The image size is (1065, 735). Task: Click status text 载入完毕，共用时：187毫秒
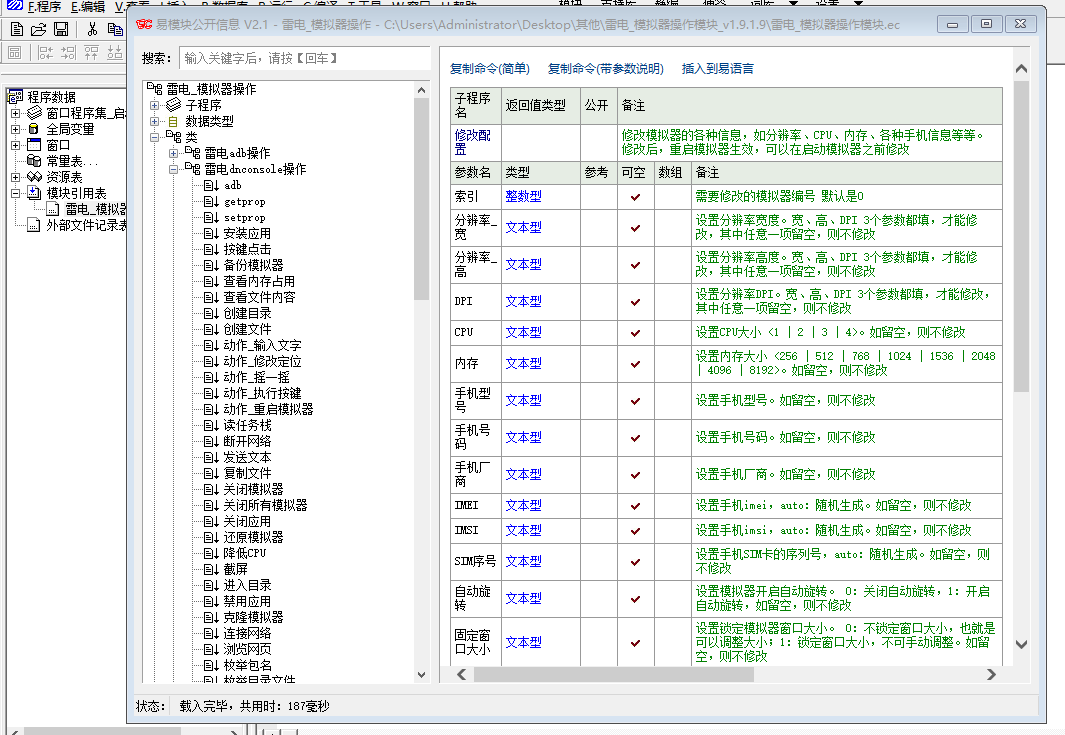tap(254, 706)
